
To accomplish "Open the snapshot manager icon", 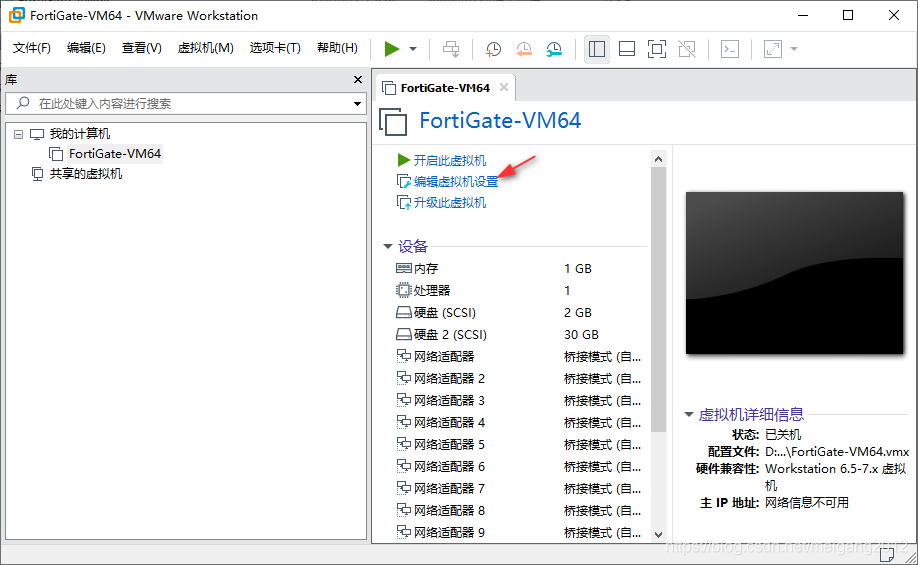I will coord(554,49).
